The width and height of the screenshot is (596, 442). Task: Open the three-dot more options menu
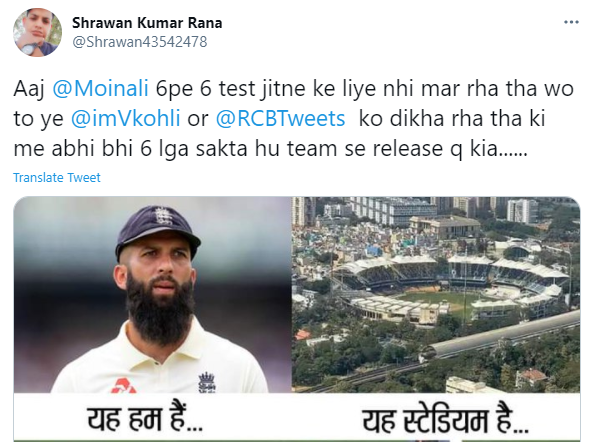[x=571, y=22]
